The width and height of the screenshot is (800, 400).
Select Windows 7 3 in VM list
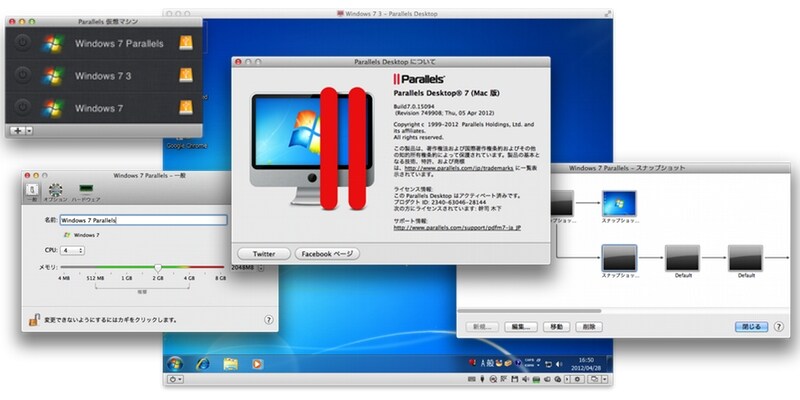pos(104,76)
